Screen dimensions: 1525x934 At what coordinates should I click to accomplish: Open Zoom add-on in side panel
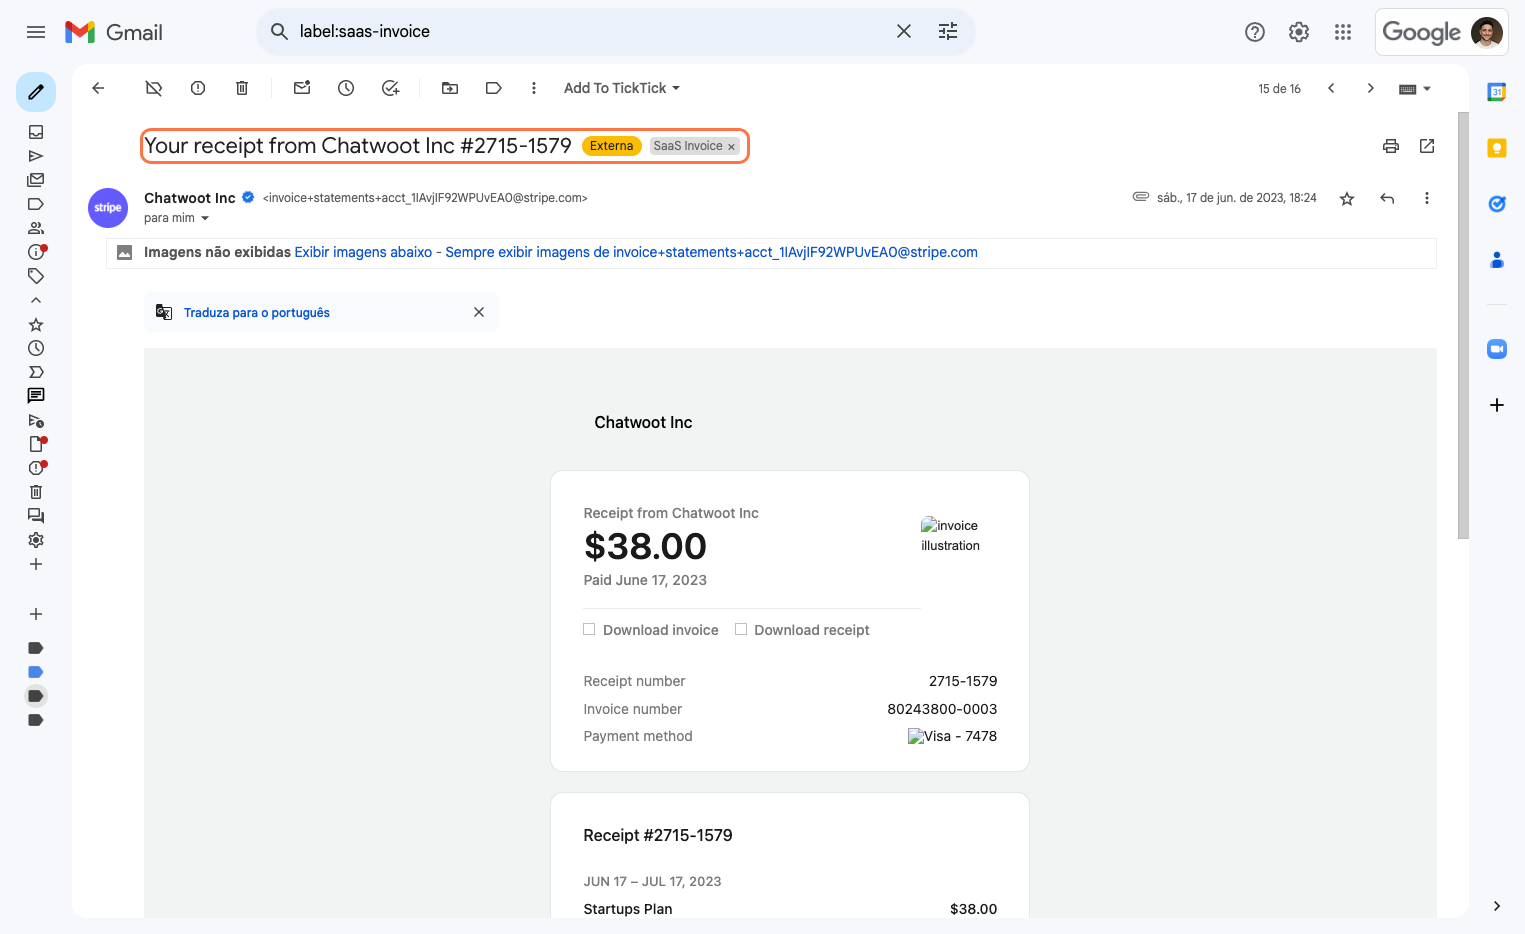click(1497, 349)
